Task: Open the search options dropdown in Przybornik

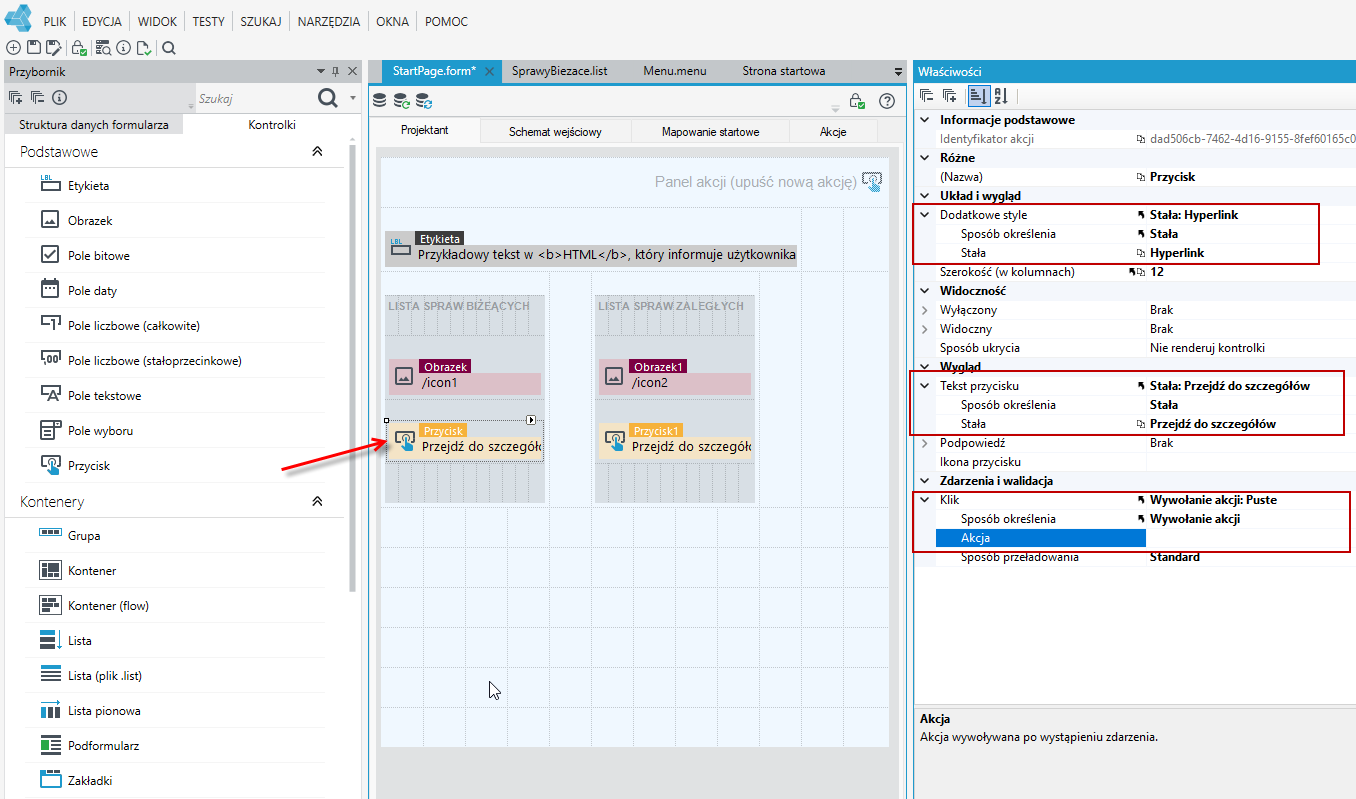Action: point(353,98)
